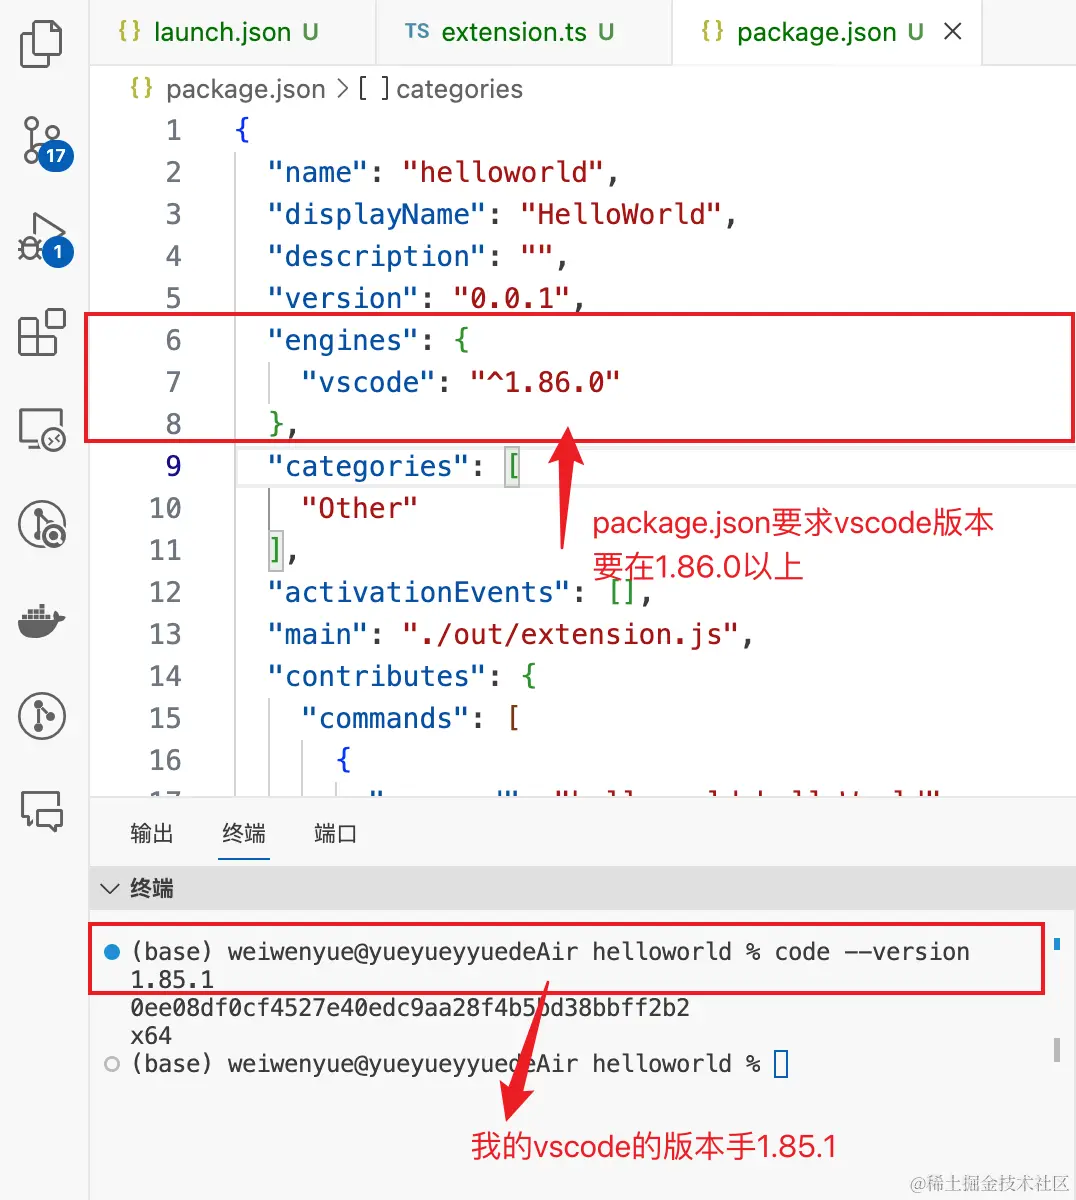Click the "activationEvents" key

click(419, 592)
